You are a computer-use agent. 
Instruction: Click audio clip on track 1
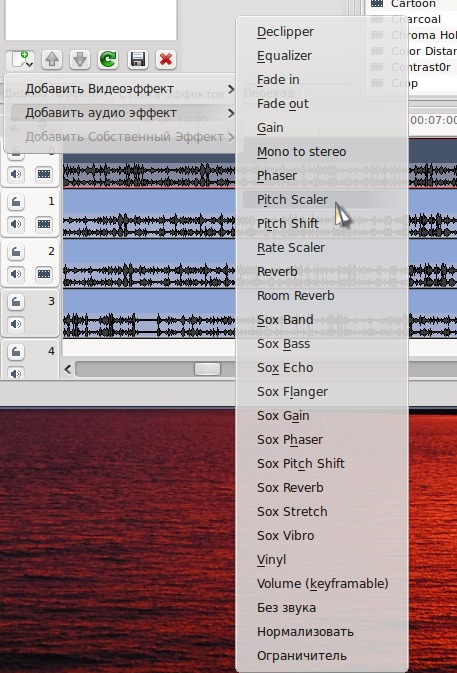click(x=149, y=213)
